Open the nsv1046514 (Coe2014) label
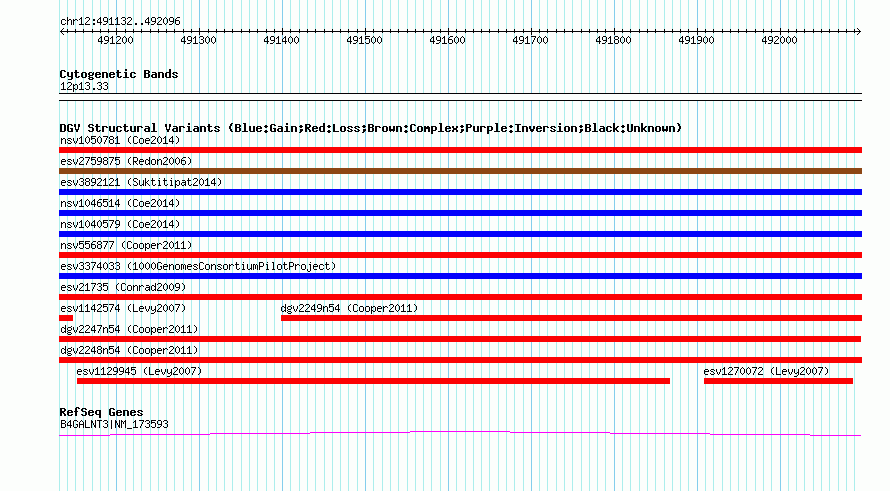 click(120, 203)
